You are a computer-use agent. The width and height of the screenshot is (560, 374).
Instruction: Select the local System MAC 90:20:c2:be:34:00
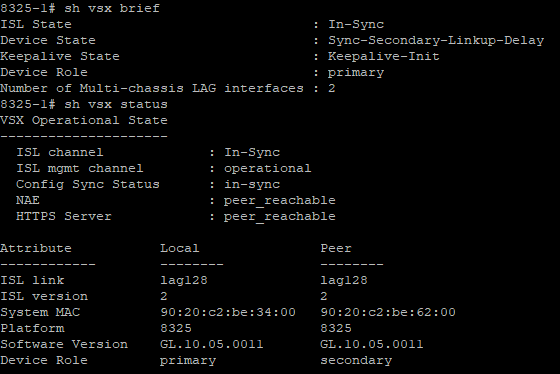pyautogui.click(x=228, y=312)
